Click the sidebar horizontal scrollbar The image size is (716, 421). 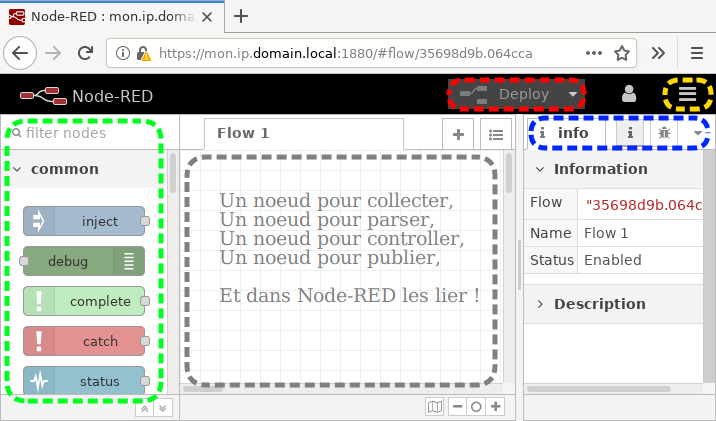coord(599,389)
